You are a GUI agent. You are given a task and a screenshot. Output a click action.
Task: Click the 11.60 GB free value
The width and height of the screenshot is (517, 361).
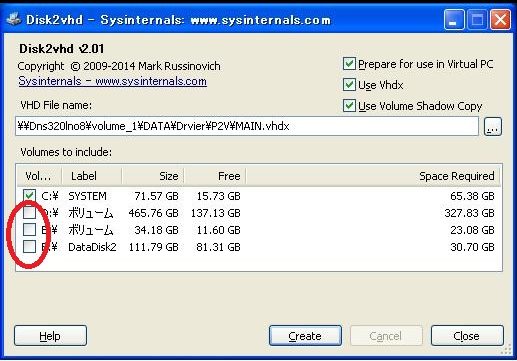click(219, 230)
